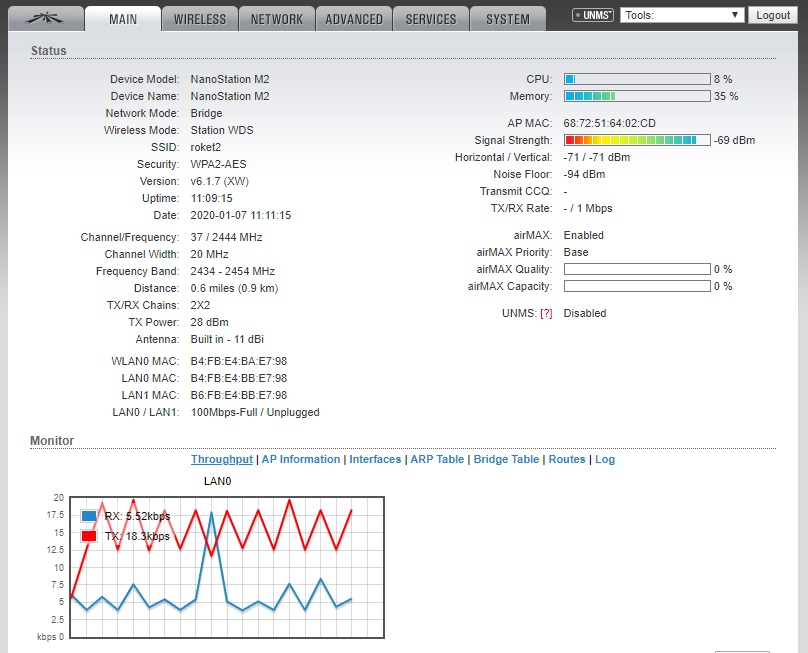Open the ARP Table link
The image size is (808, 653).
[437, 459]
